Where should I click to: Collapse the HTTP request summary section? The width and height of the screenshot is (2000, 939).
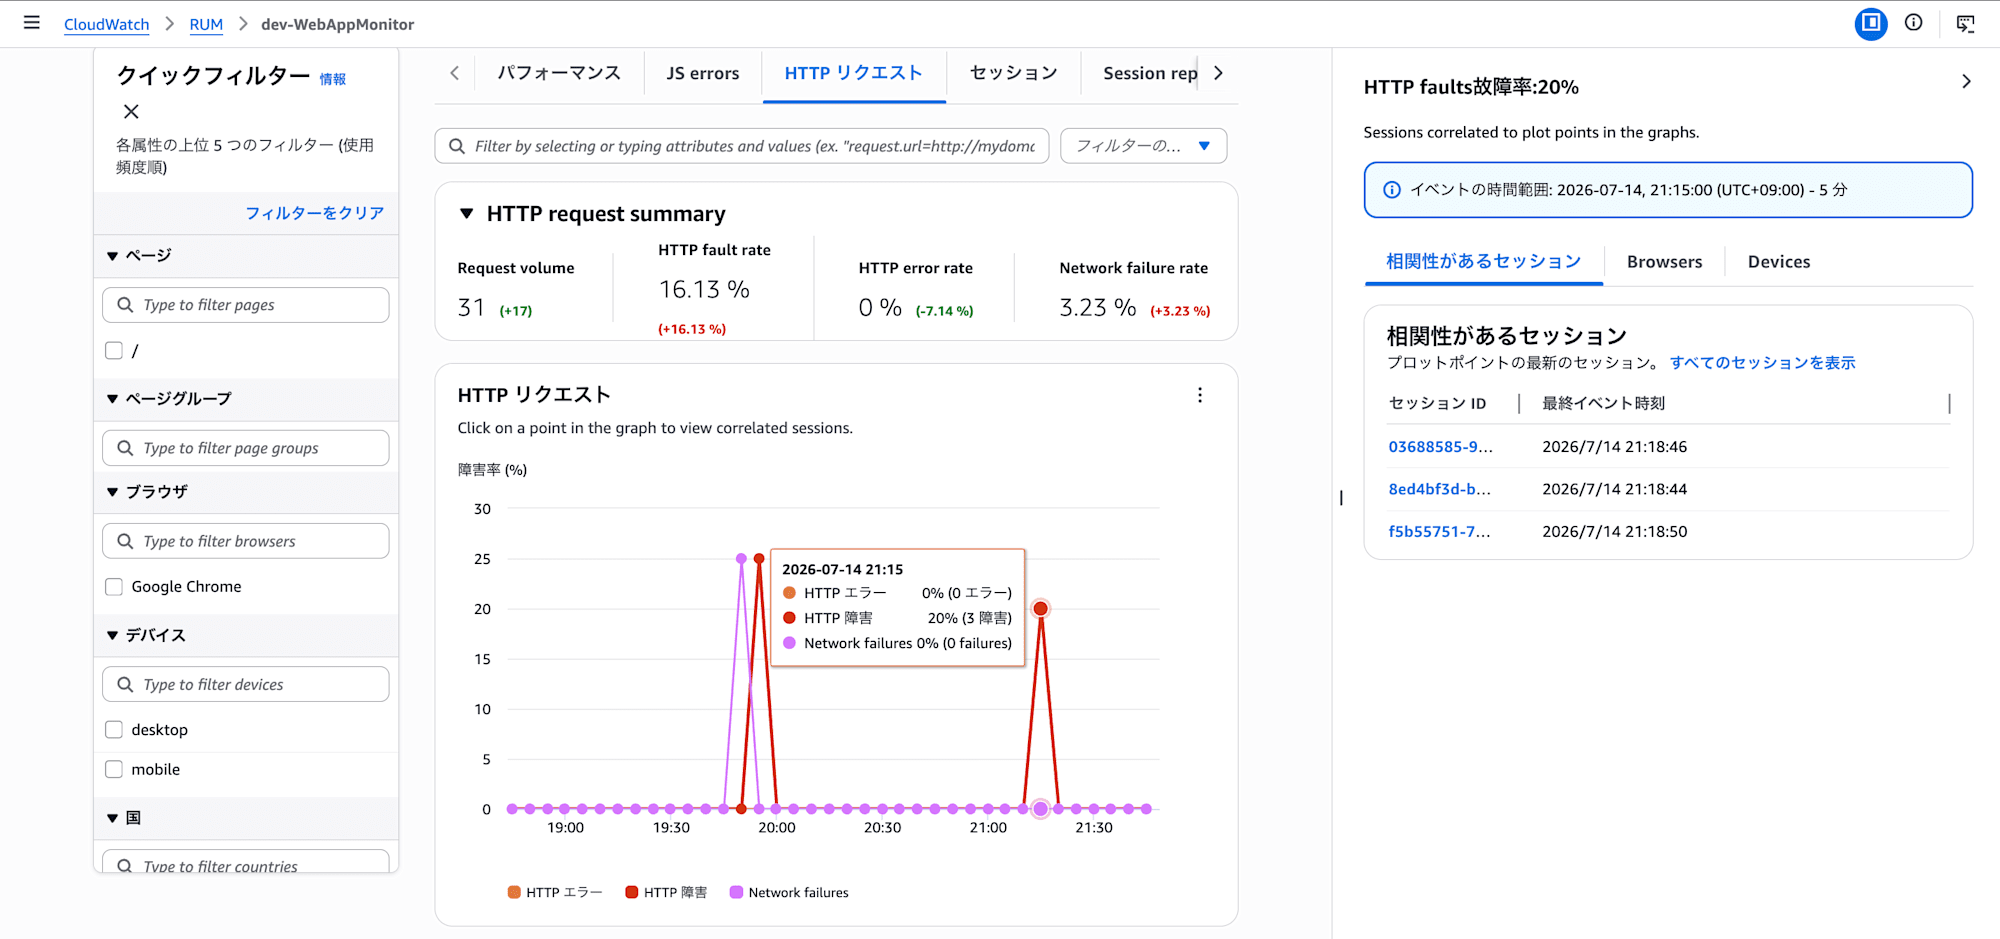(466, 214)
